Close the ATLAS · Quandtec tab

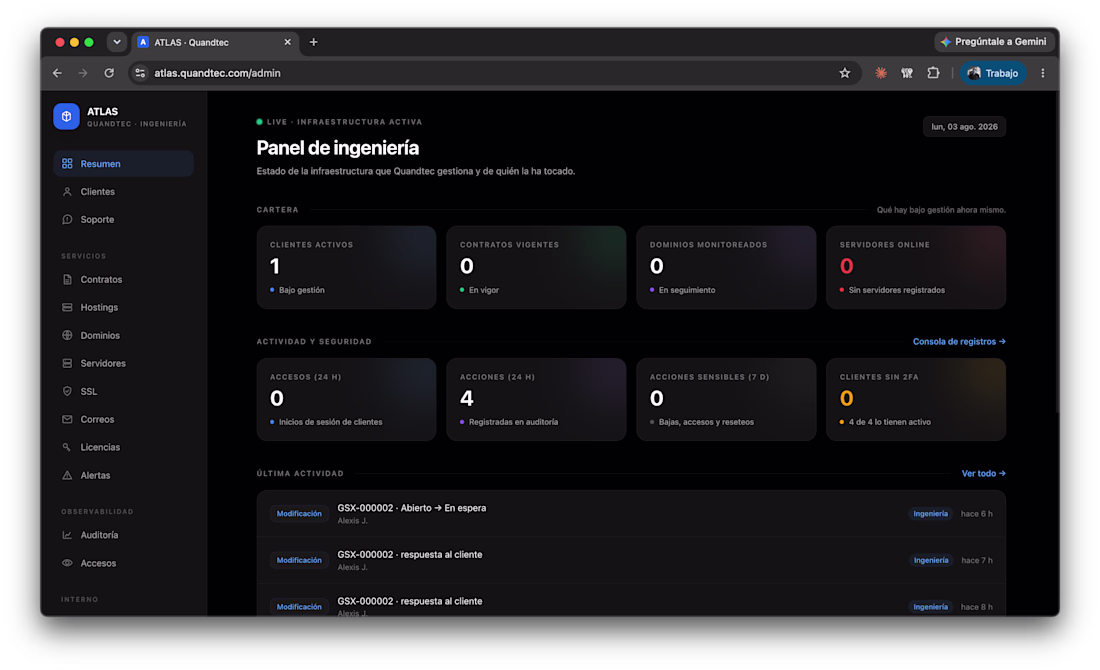pyautogui.click(x=288, y=42)
